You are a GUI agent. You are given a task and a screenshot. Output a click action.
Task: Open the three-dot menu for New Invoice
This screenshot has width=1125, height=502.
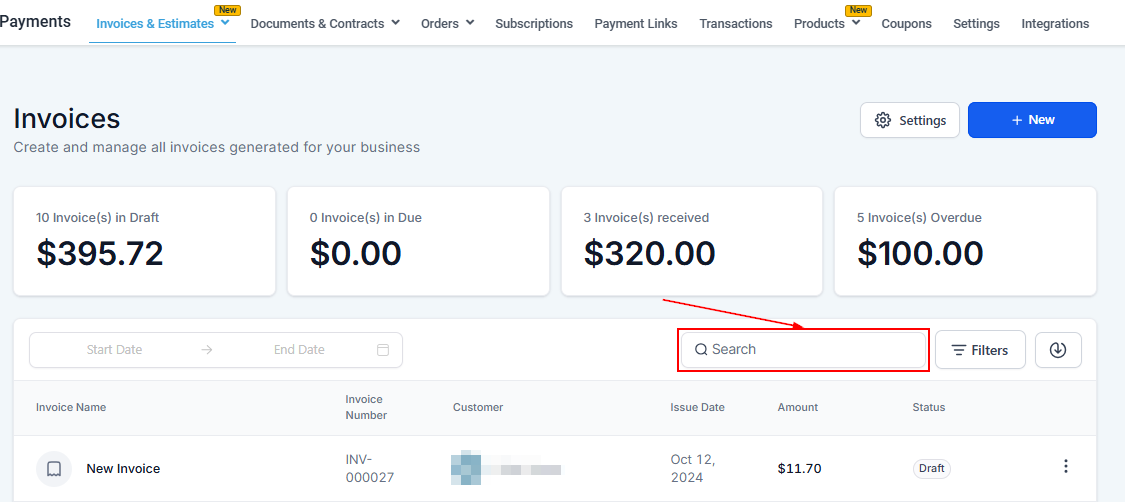tap(1066, 467)
